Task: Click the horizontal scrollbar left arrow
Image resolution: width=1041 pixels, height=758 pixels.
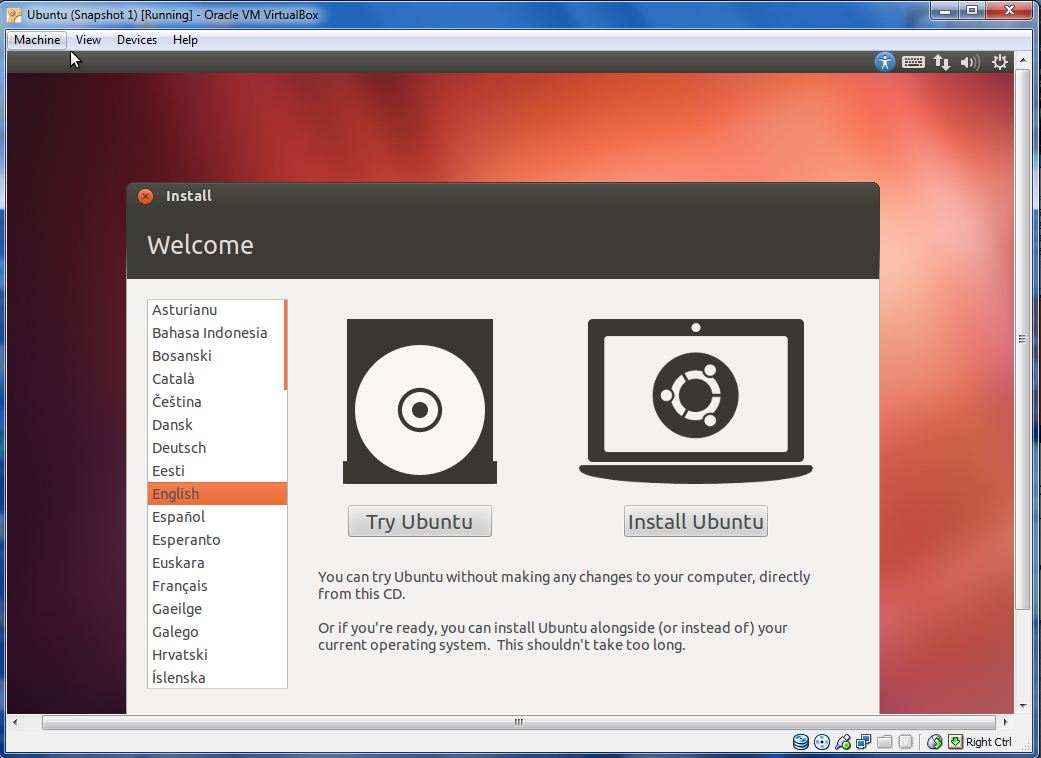Action: pos(15,722)
